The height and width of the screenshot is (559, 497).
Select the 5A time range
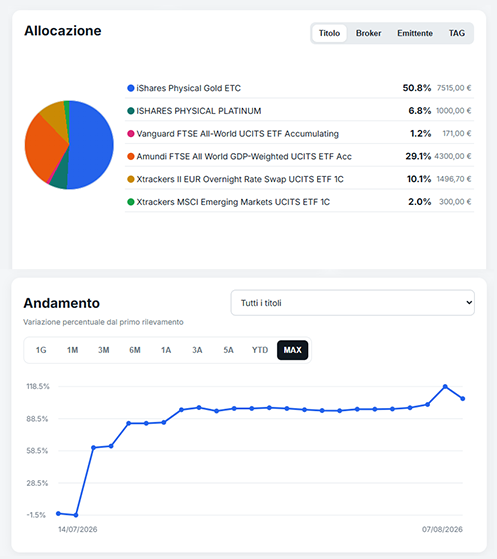coord(229,350)
